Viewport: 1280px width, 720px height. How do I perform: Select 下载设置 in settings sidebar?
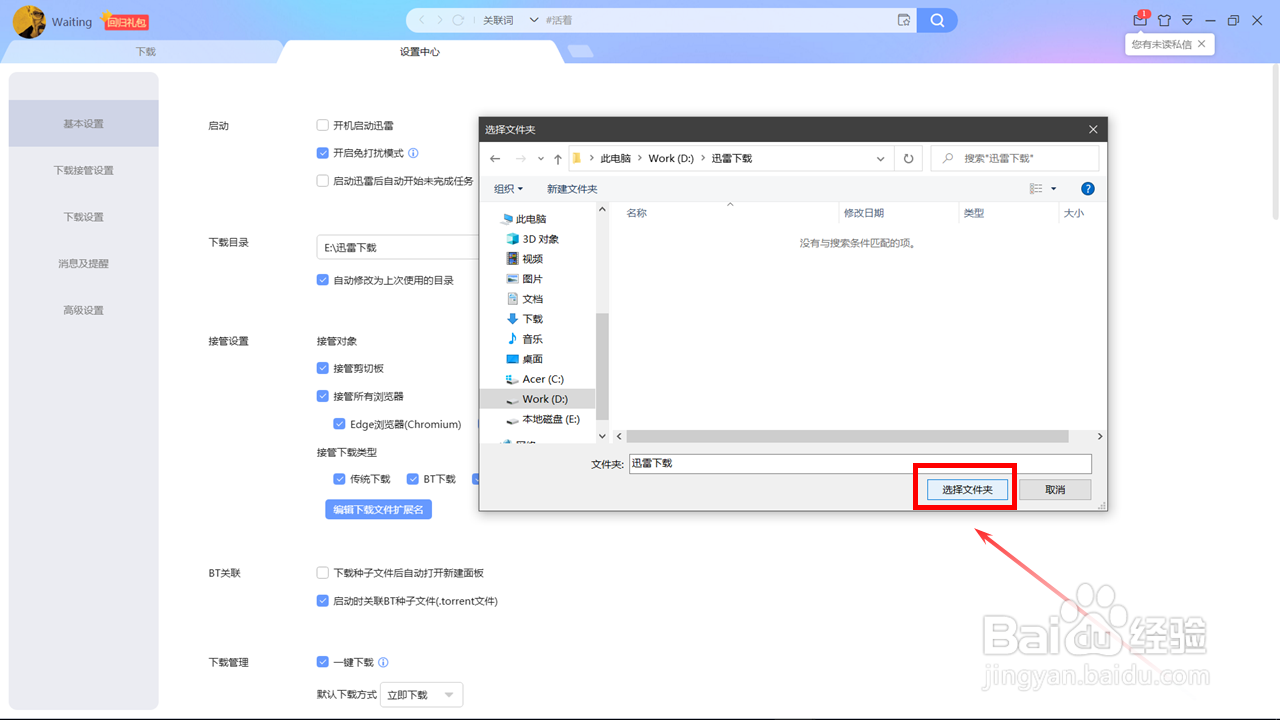(x=84, y=217)
